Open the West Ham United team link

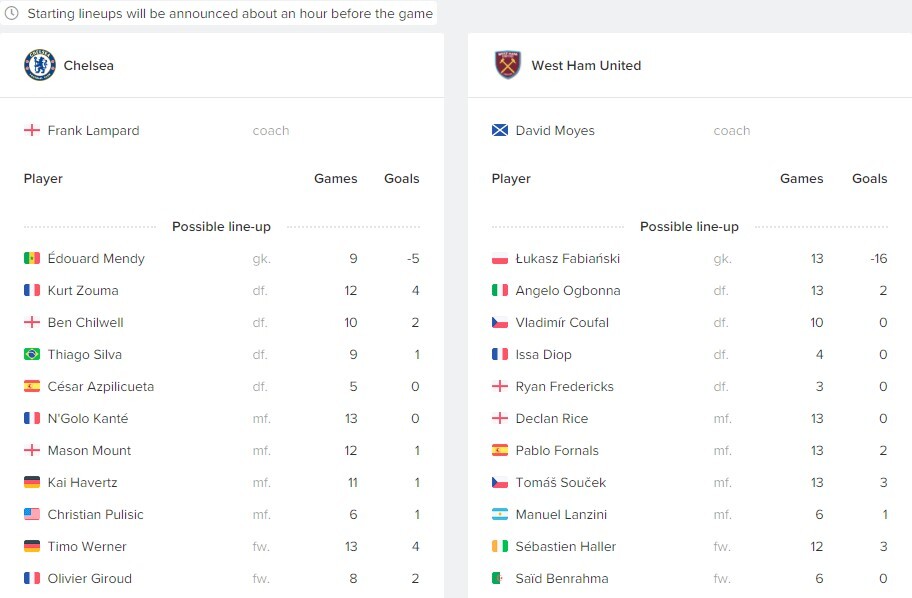tap(586, 65)
